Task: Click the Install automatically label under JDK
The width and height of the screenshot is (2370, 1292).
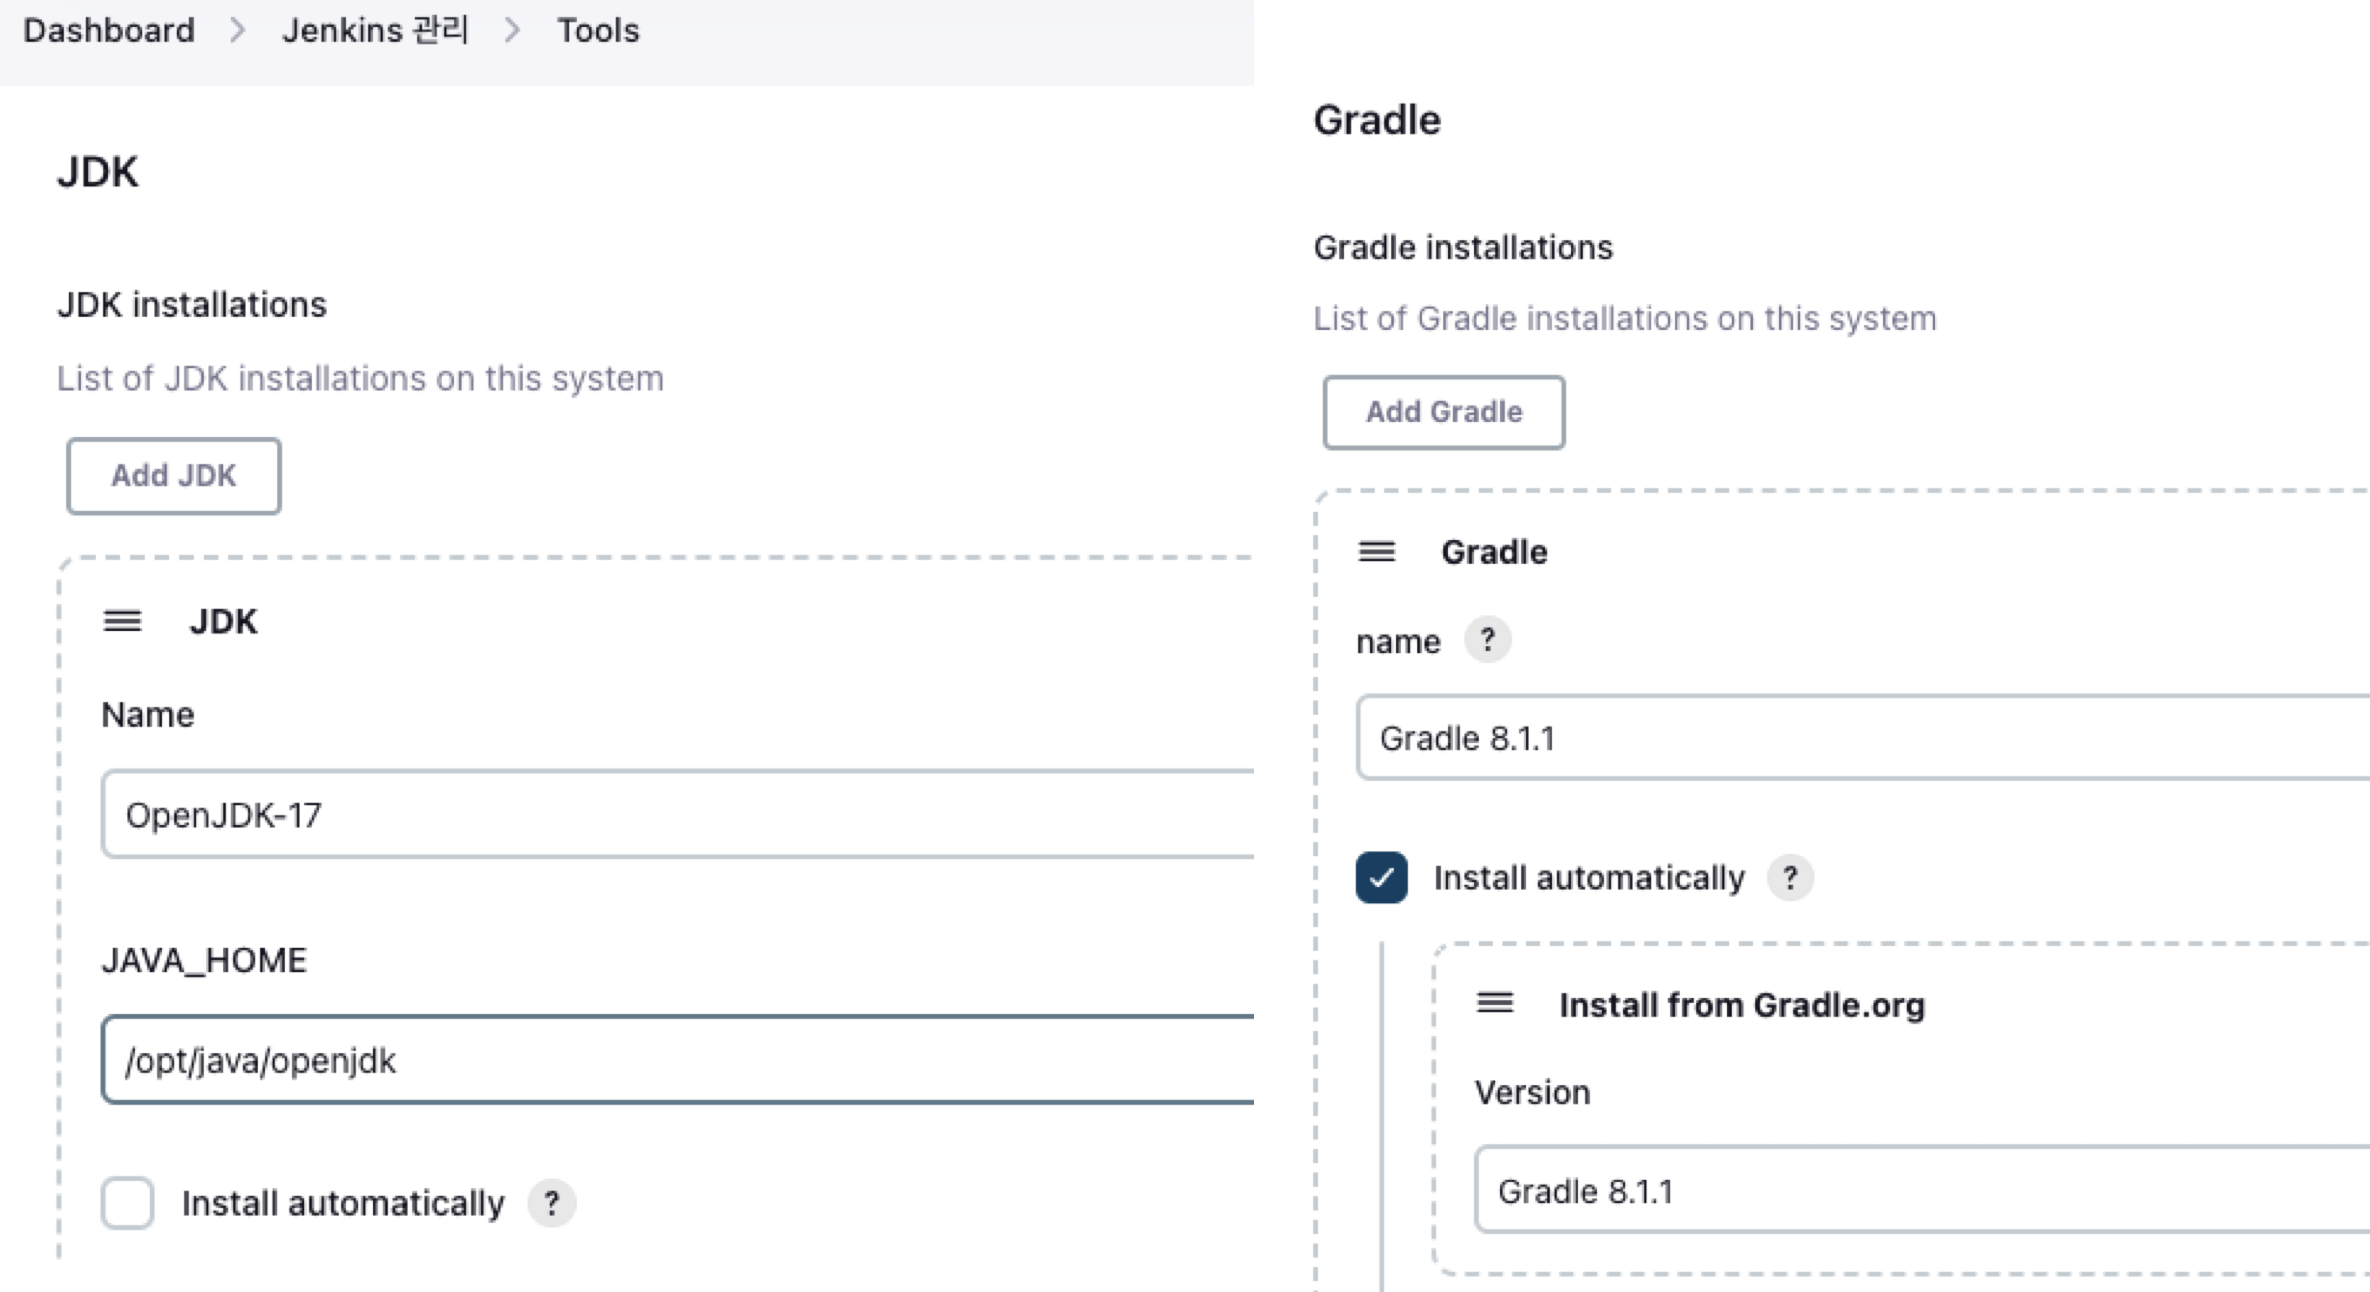Action: pyautogui.click(x=343, y=1203)
